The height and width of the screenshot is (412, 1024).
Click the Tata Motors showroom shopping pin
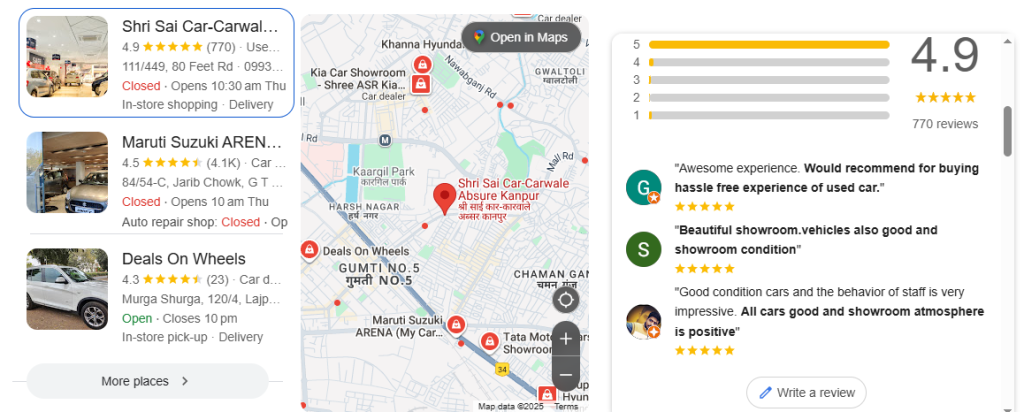(x=488, y=341)
